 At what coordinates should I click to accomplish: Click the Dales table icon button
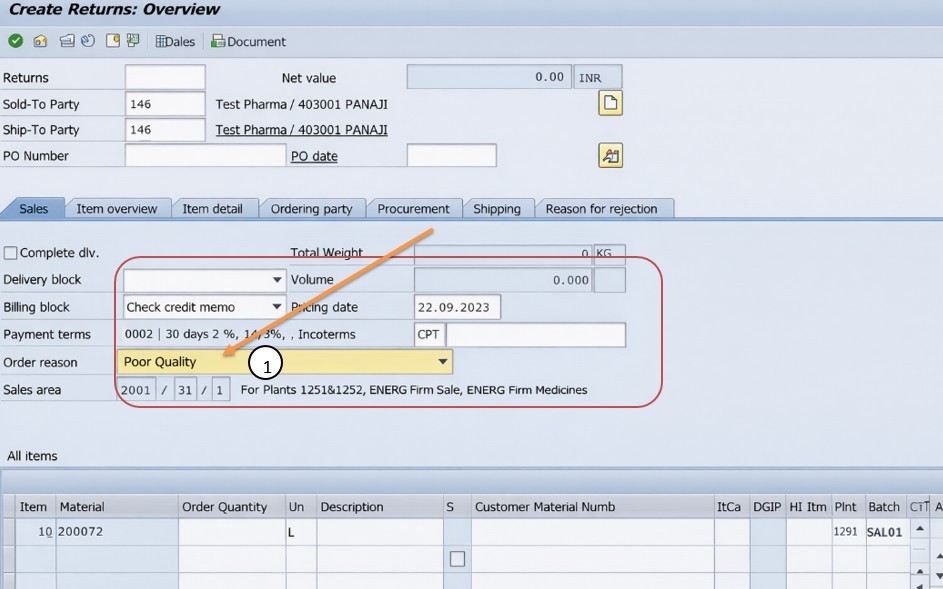pos(175,41)
